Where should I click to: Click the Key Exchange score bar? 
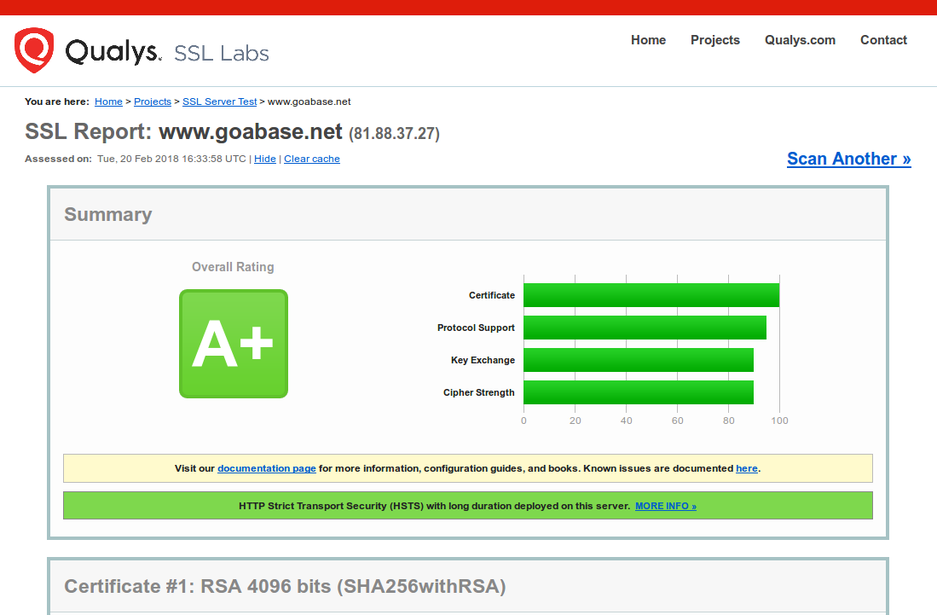[x=639, y=360]
